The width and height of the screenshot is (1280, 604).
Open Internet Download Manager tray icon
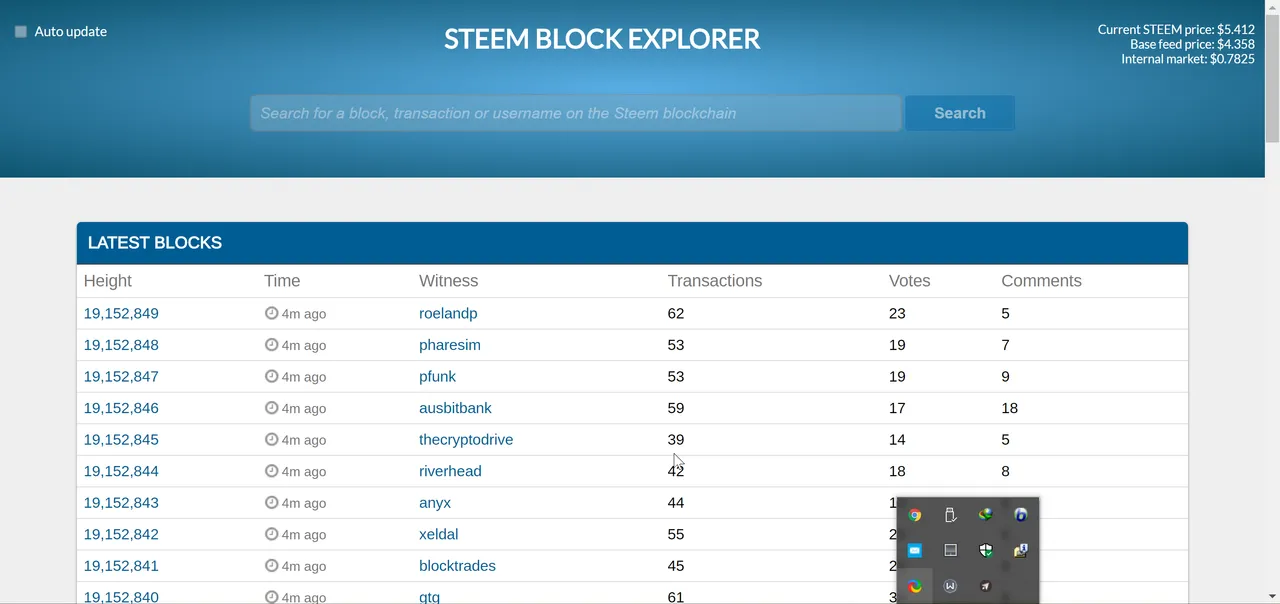985,516
